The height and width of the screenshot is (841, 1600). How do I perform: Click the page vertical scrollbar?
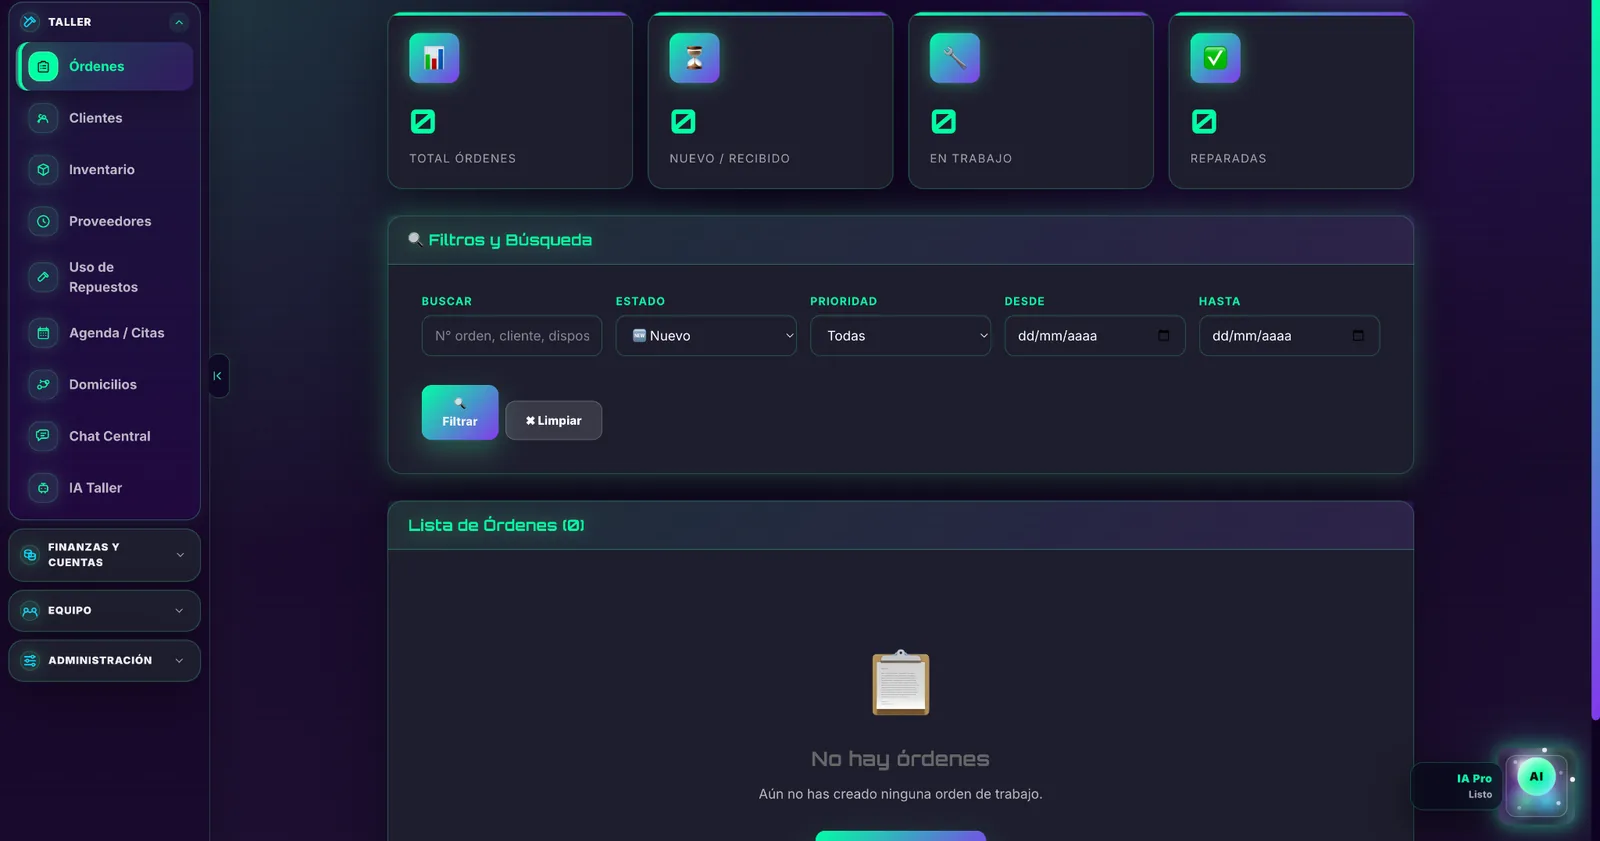(x=1595, y=360)
